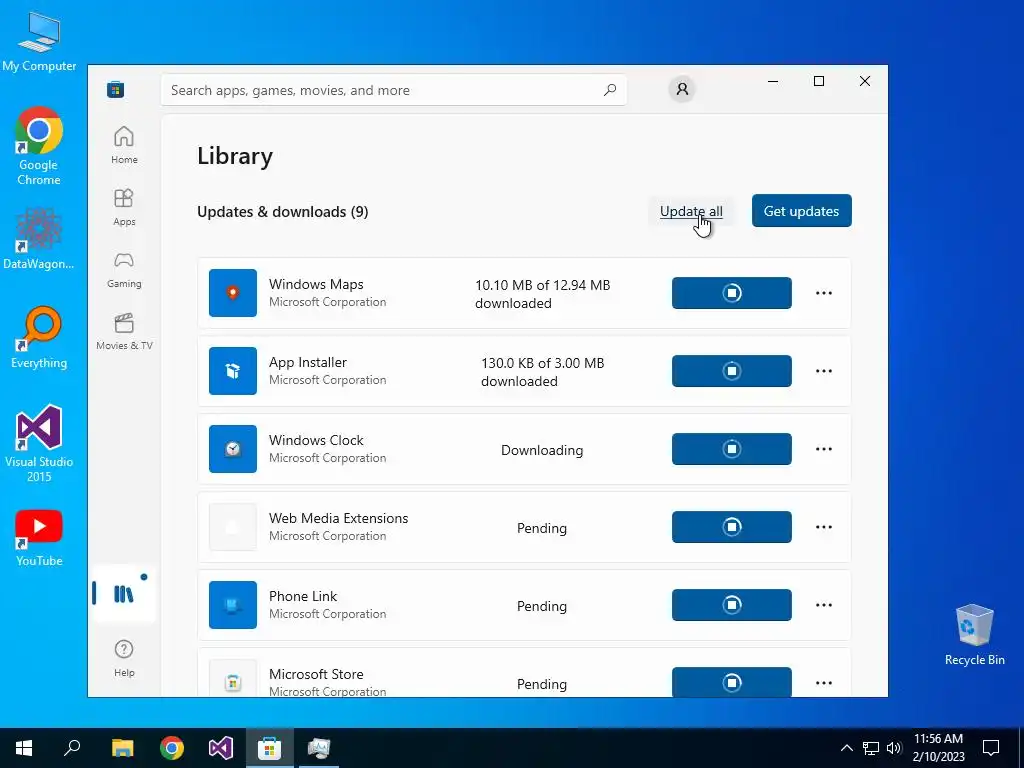Click the network icon in system tray
The width and height of the screenshot is (1024, 768).
click(x=871, y=748)
